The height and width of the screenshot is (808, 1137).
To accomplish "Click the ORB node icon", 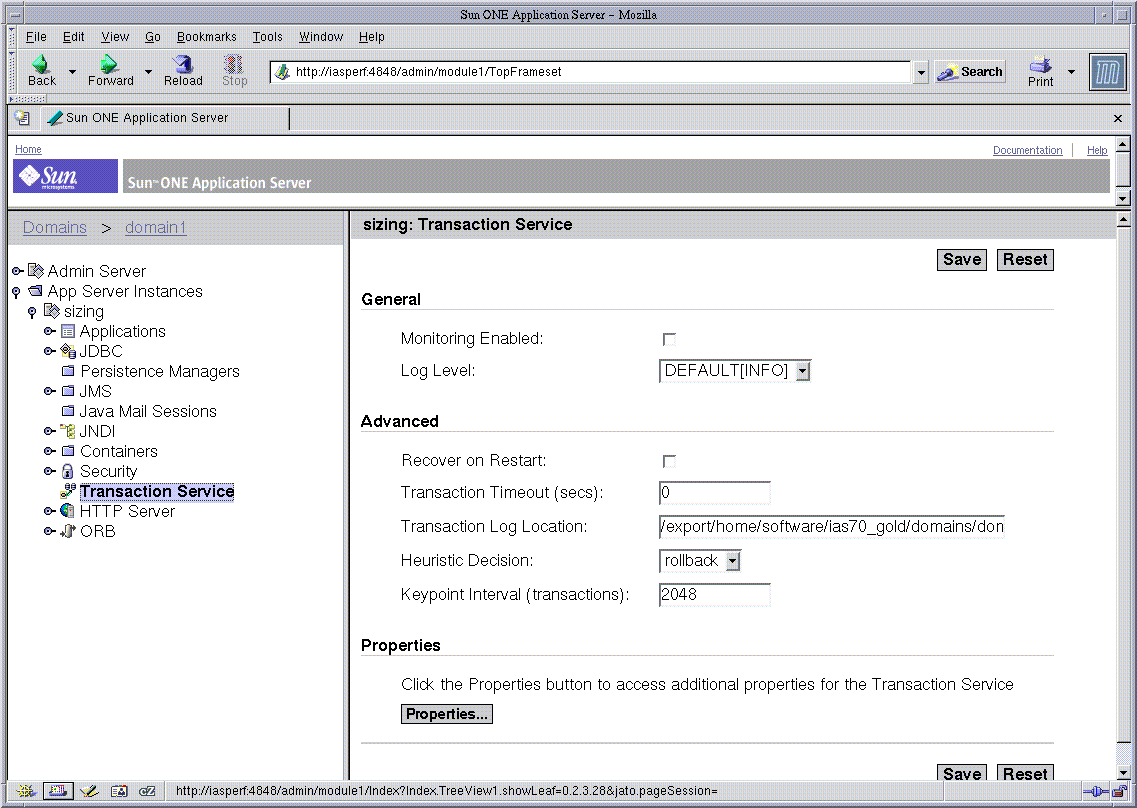I will [67, 531].
